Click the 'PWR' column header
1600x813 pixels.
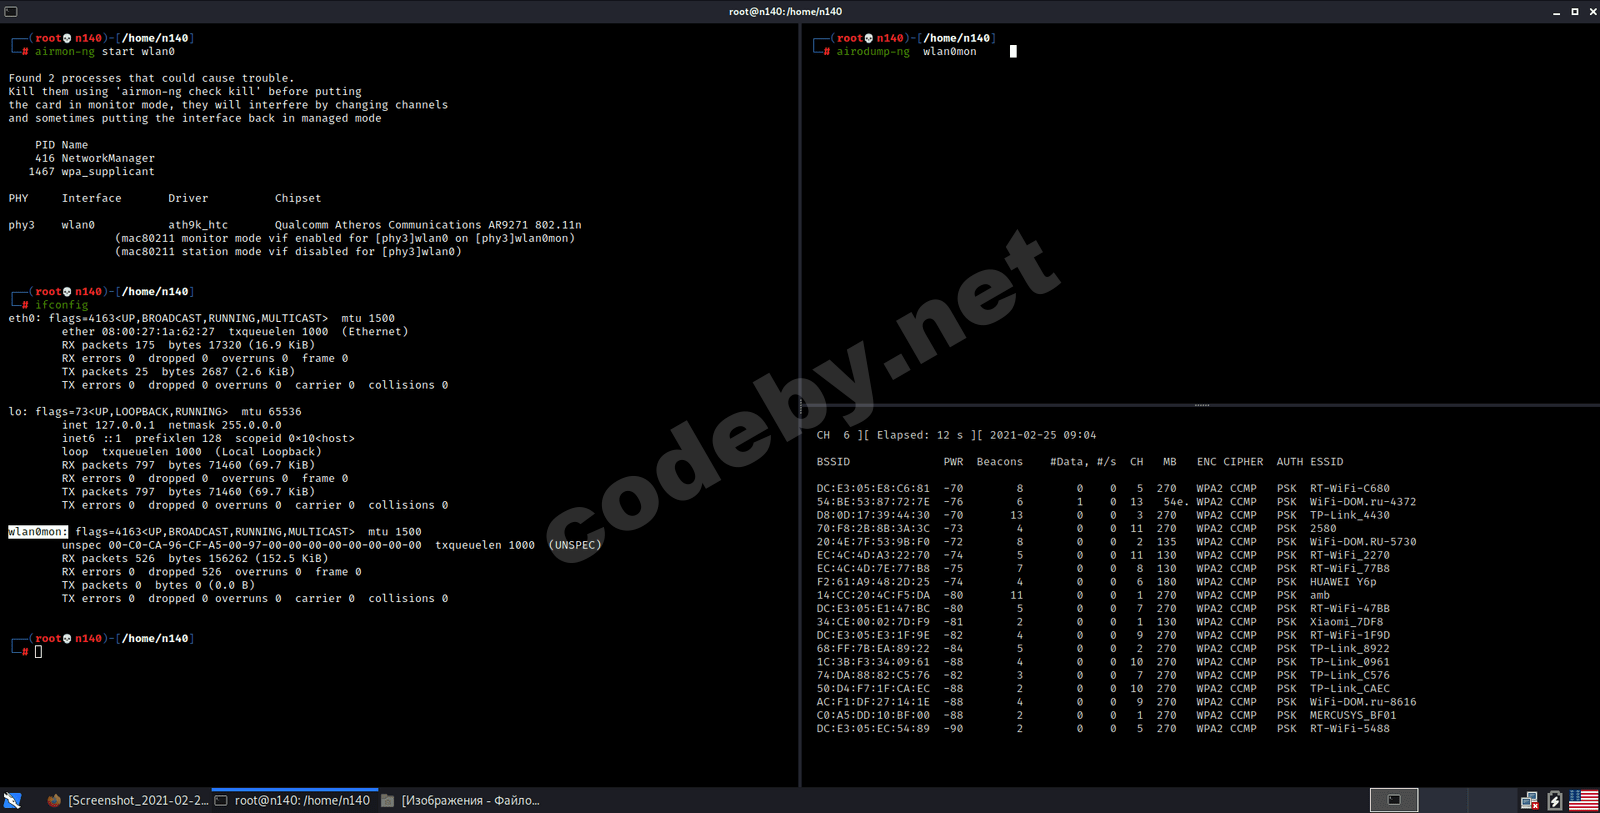(953, 462)
